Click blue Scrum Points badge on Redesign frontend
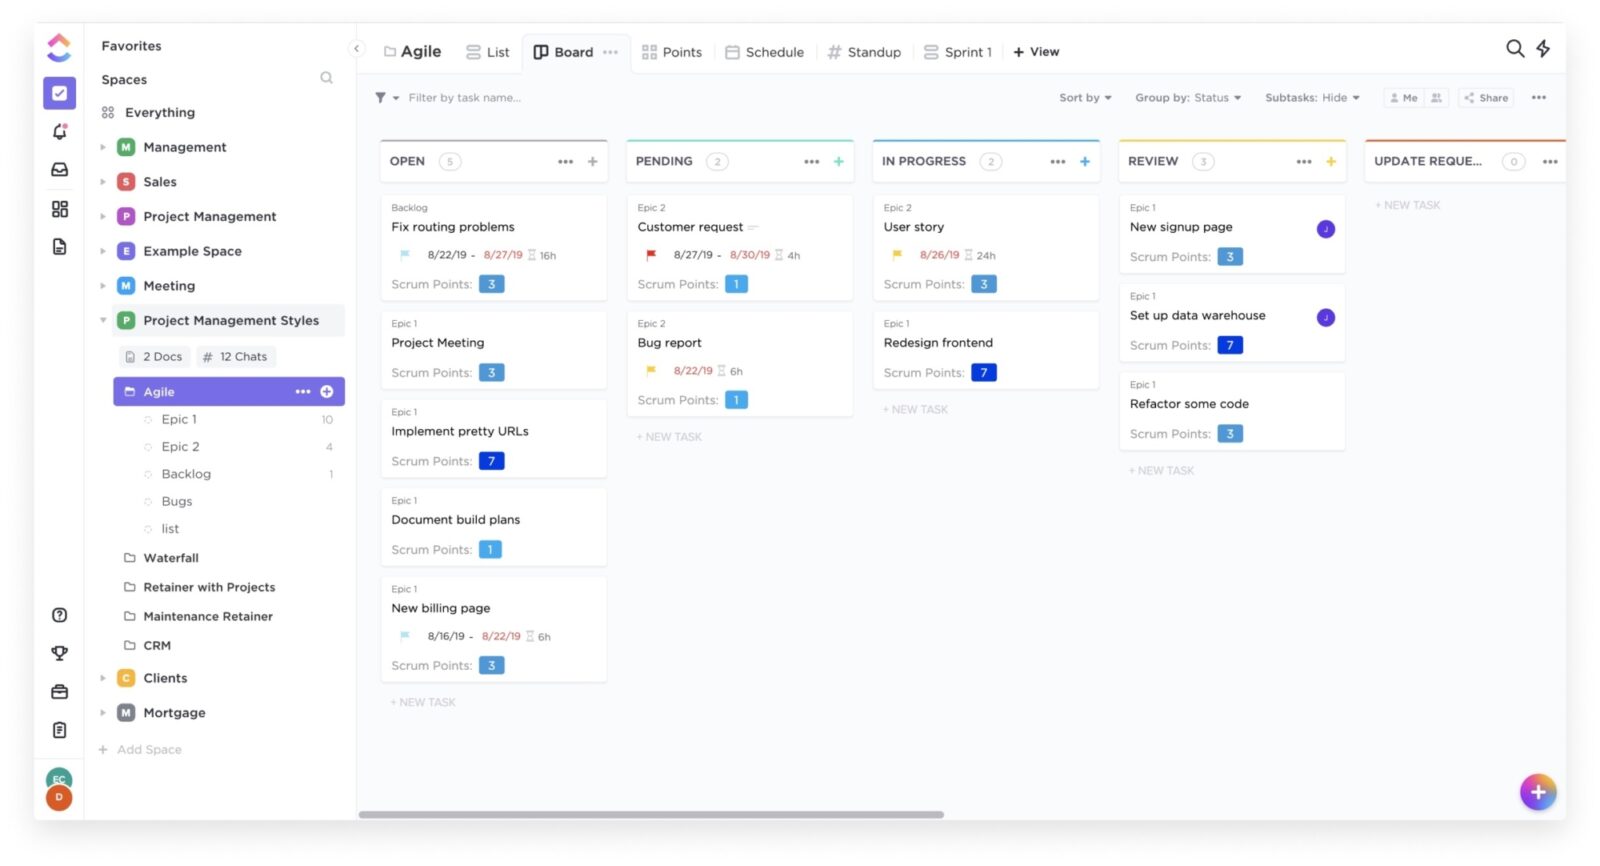Image resolution: width=1600 pixels, height=866 pixels. pos(983,373)
